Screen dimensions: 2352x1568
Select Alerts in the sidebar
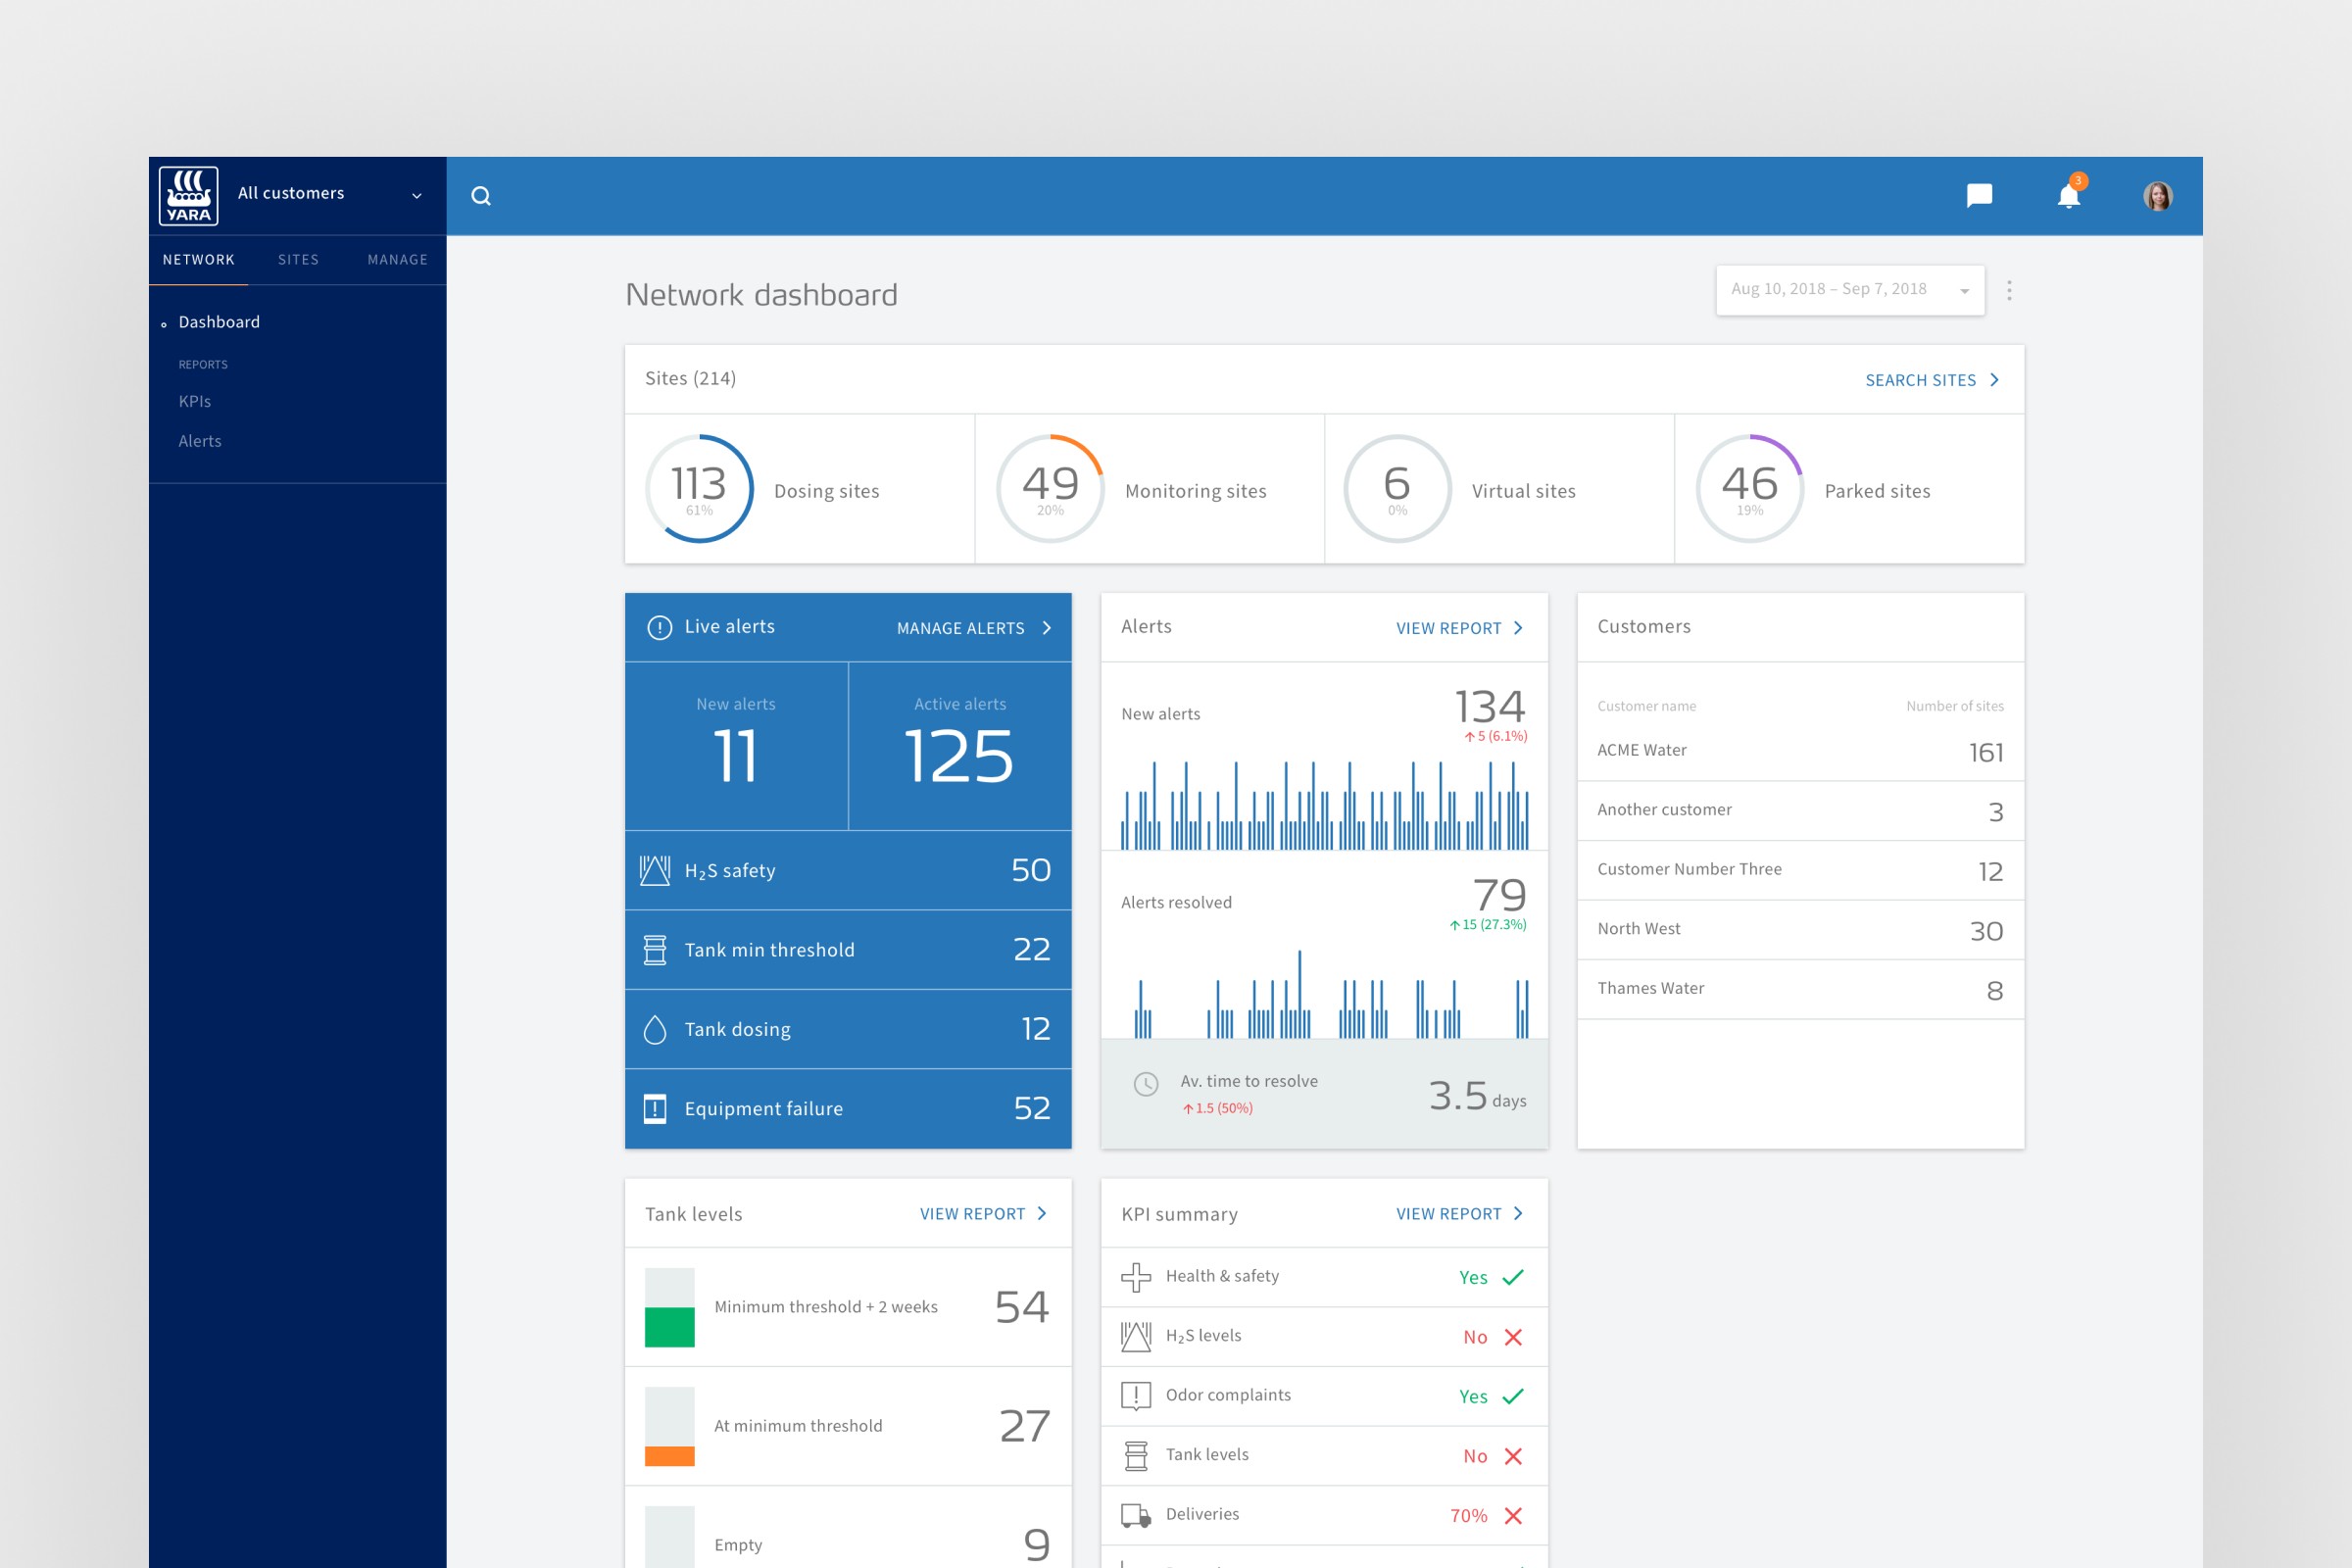[x=199, y=440]
